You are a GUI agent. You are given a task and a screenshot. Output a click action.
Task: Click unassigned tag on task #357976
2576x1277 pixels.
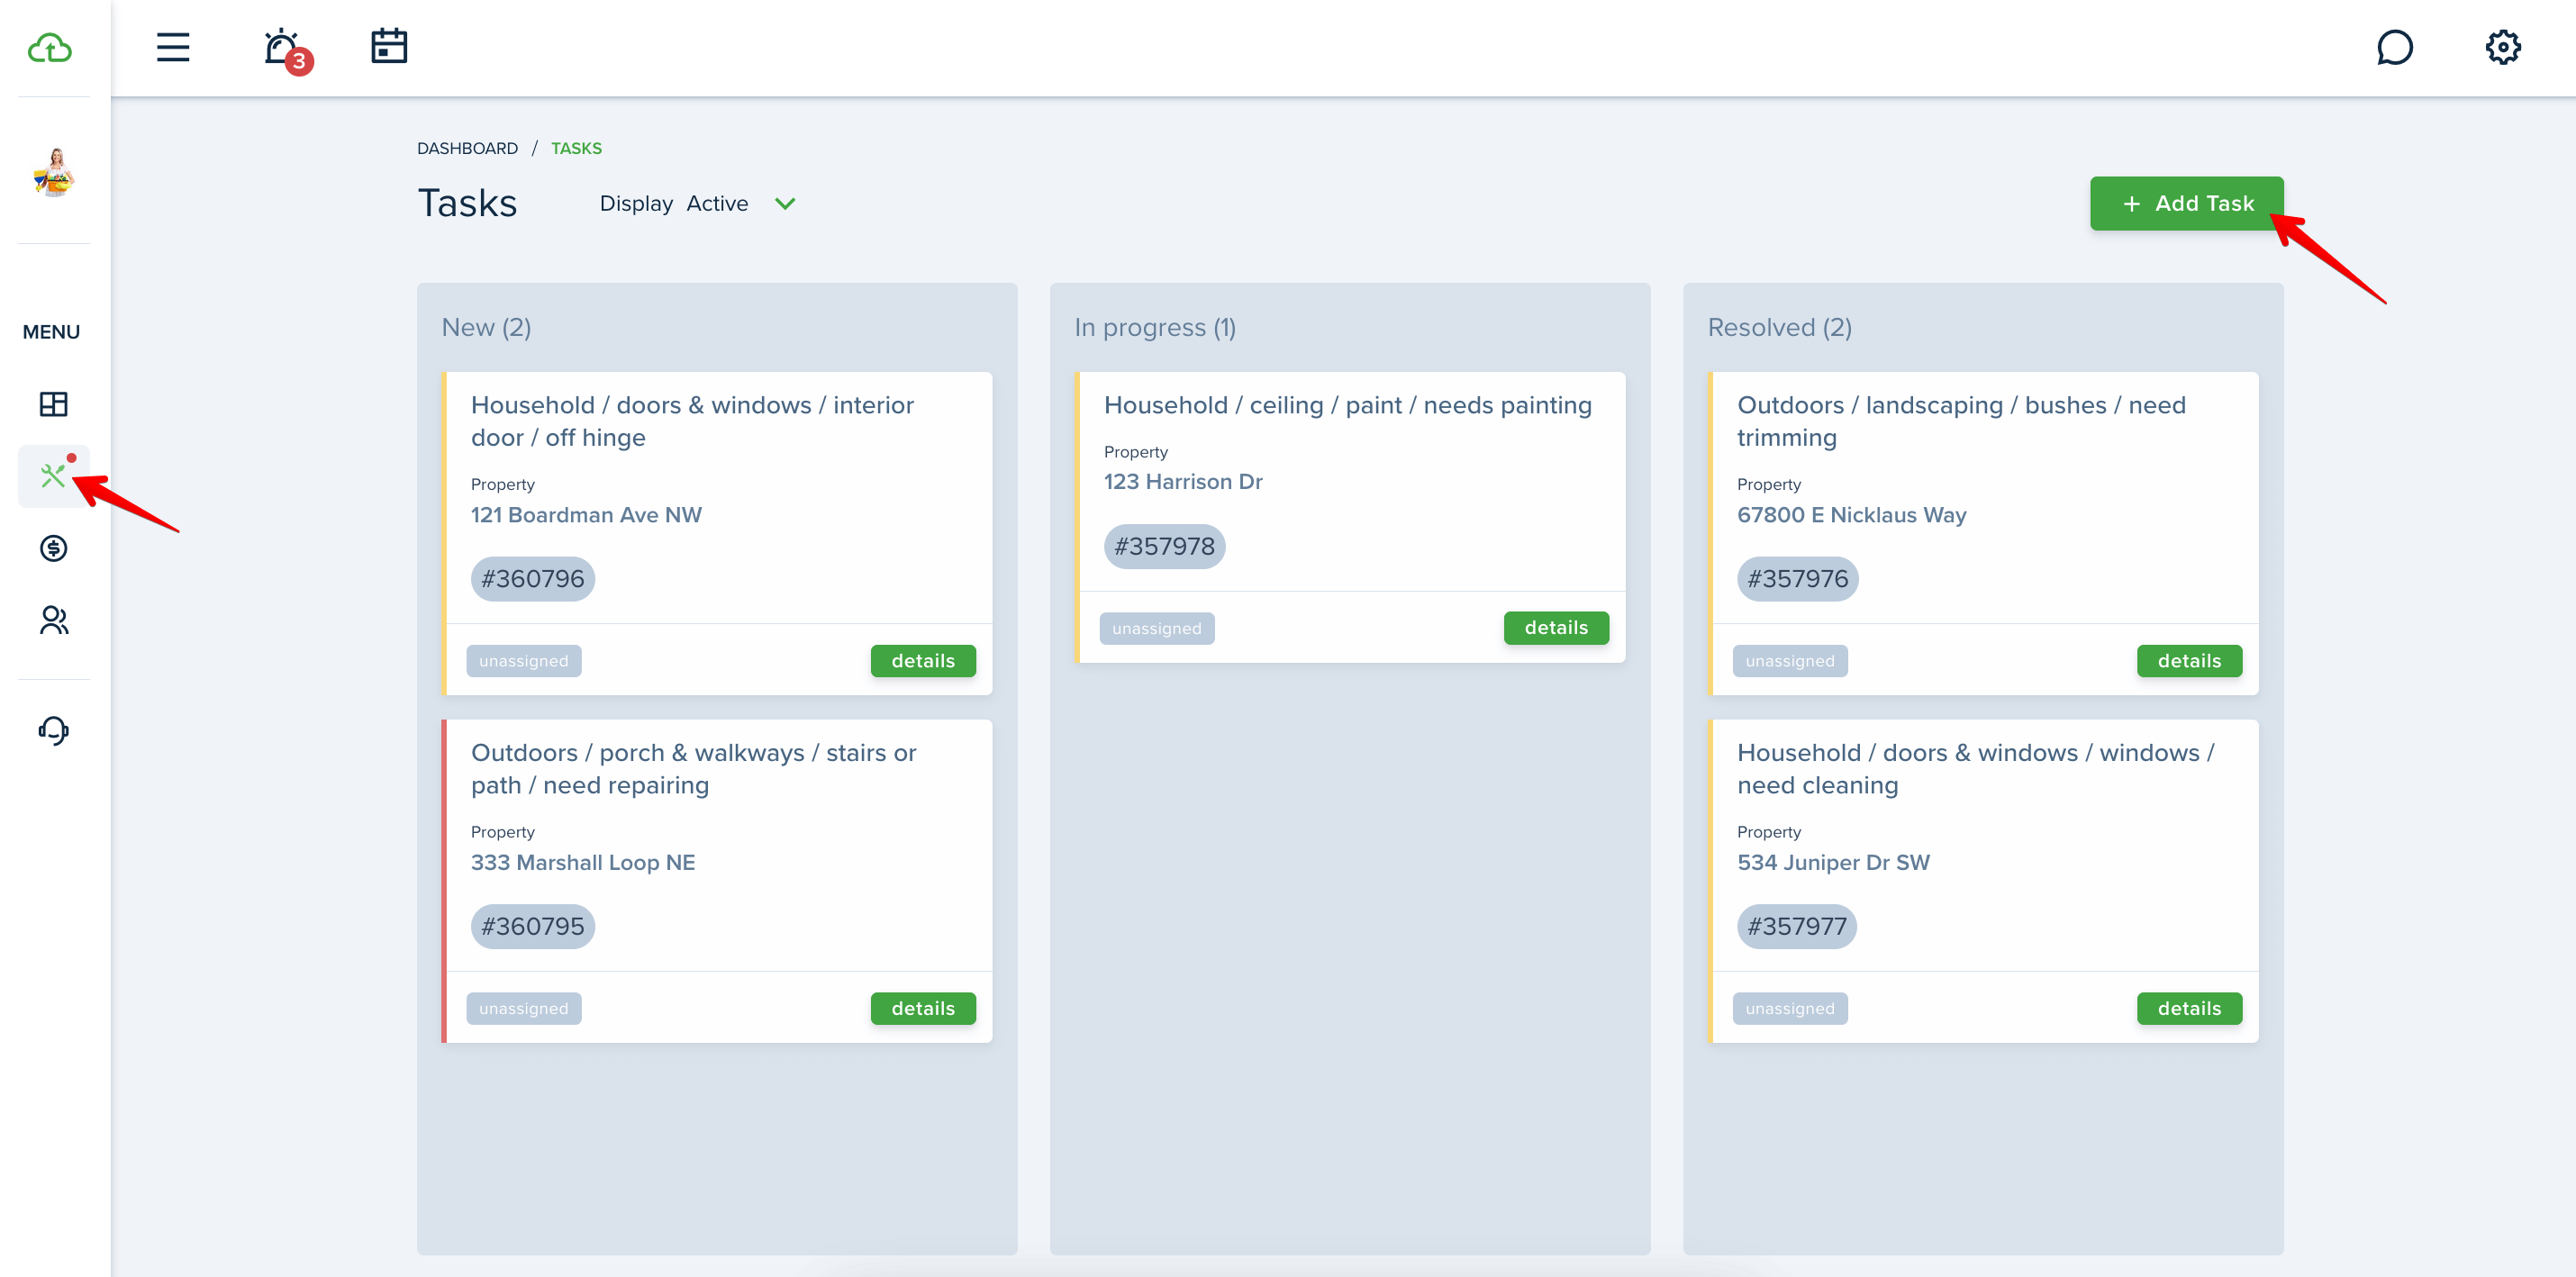coord(1789,661)
